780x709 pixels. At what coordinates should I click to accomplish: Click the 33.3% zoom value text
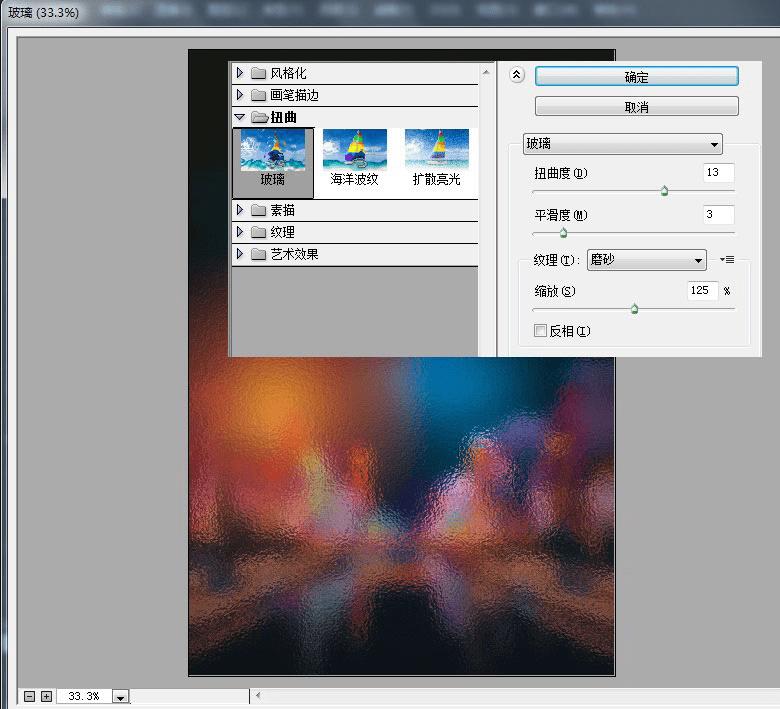click(x=84, y=696)
